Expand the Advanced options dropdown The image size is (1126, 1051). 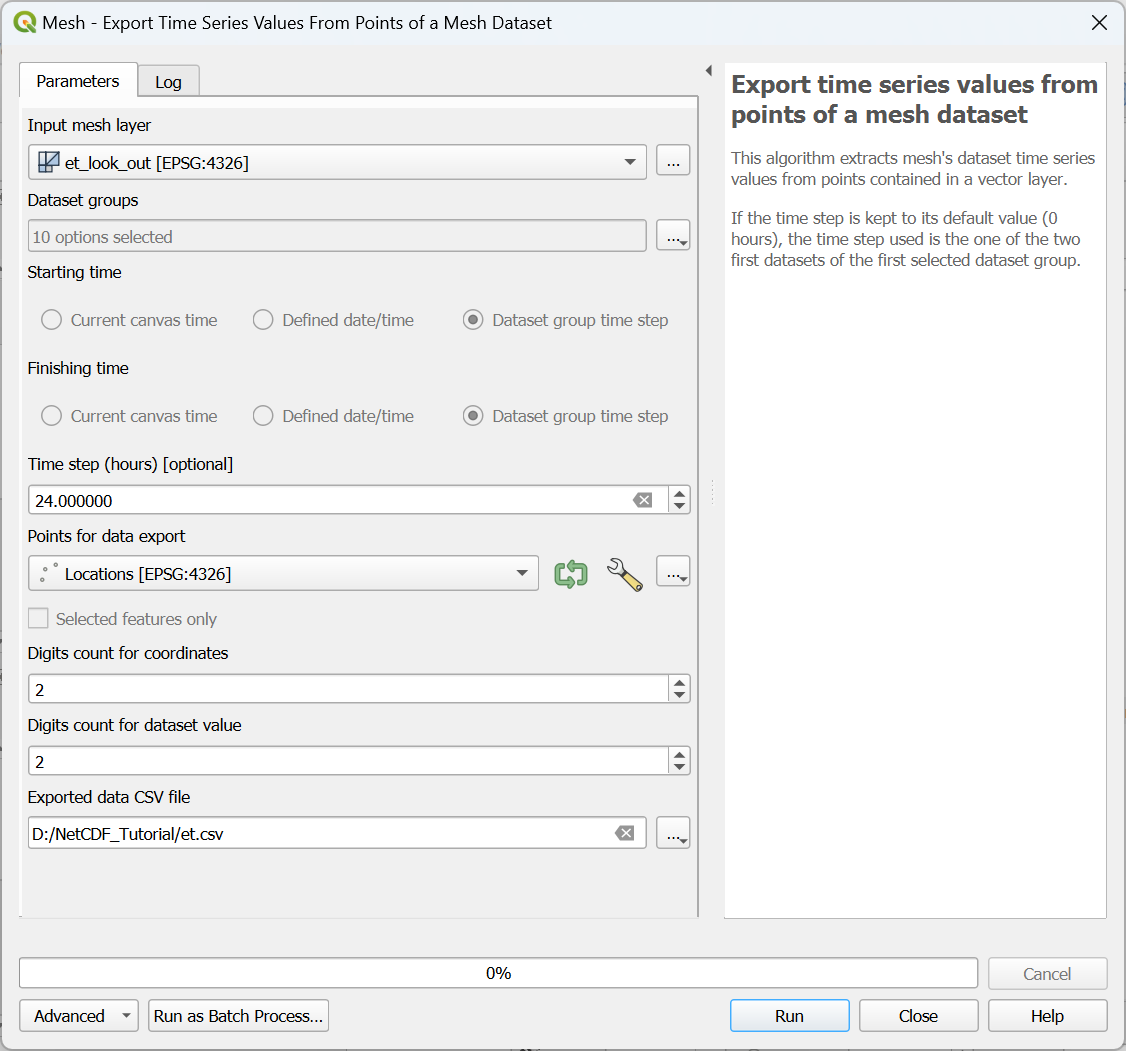pos(78,1015)
